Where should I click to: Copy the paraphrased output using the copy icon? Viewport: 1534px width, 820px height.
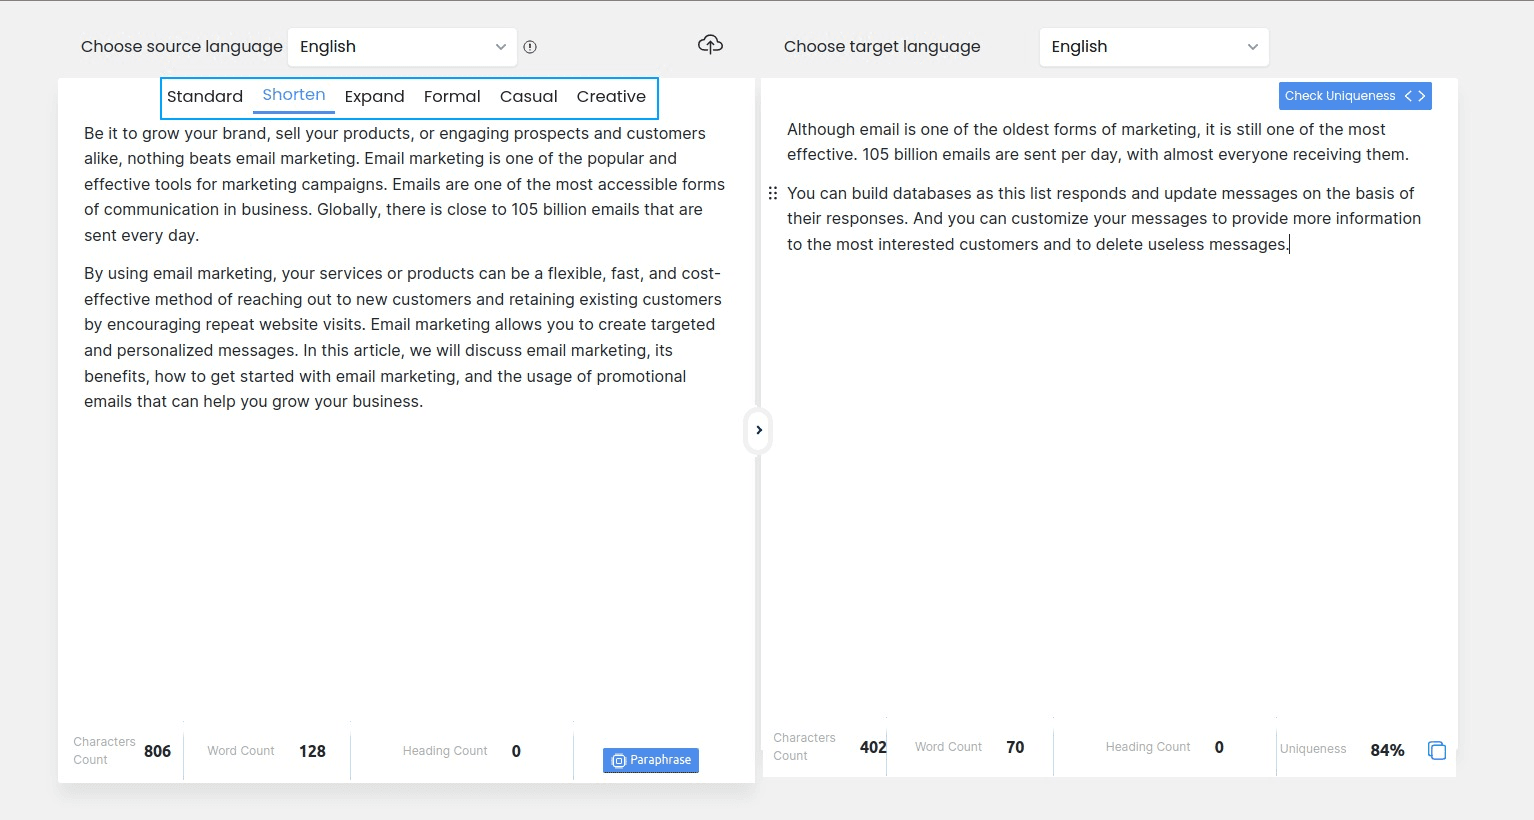[x=1436, y=750]
